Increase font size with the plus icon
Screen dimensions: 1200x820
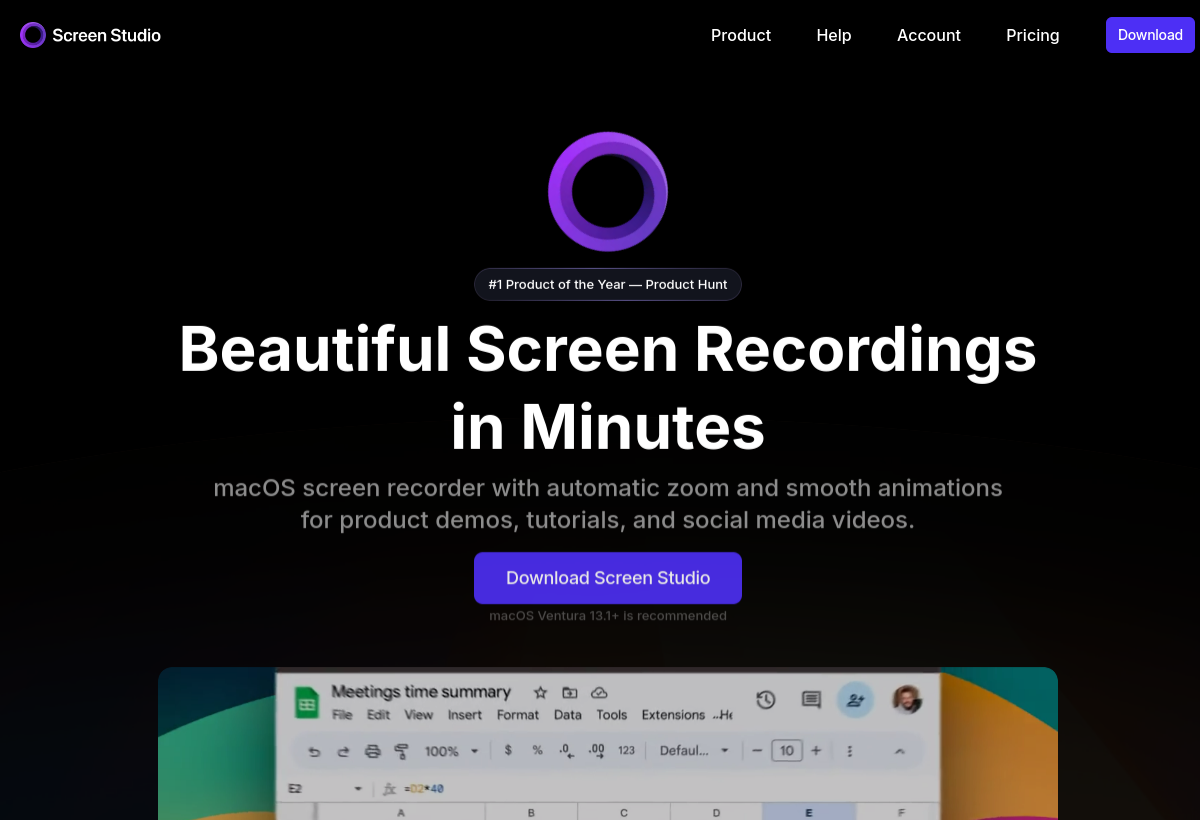click(816, 751)
